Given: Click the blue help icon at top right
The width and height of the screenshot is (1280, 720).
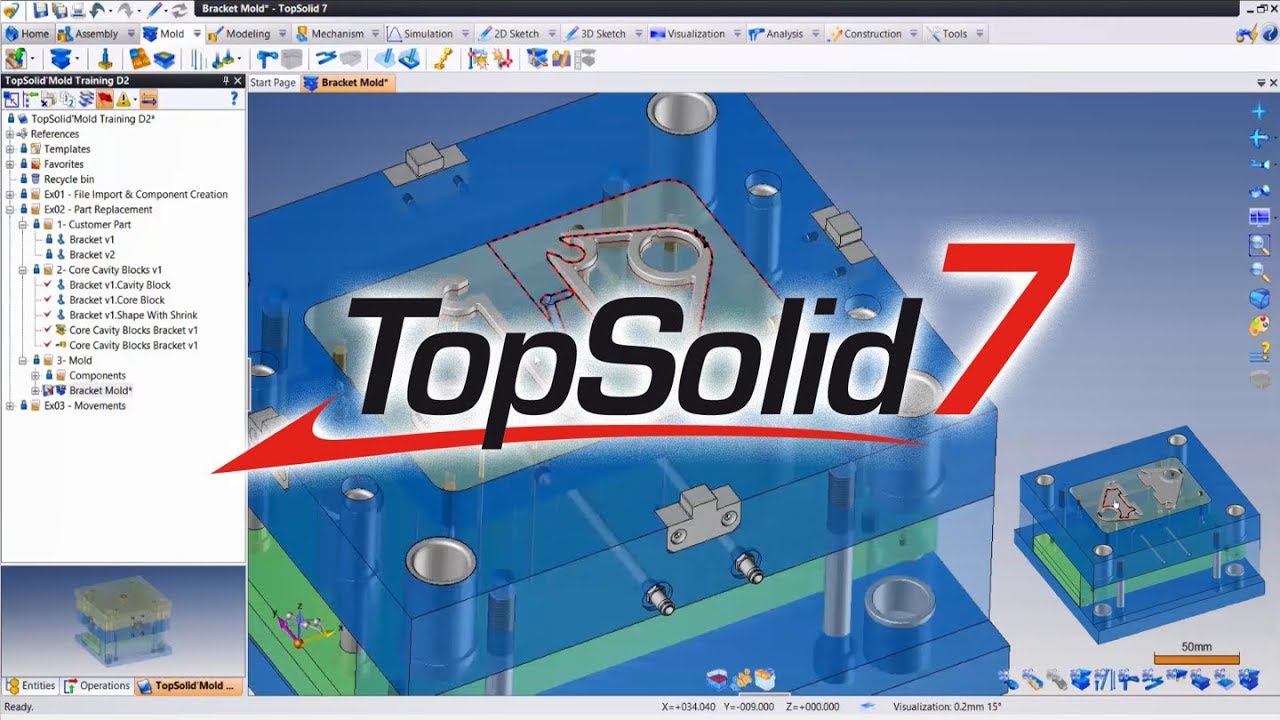Looking at the screenshot, I should pyautogui.click(x=1268, y=34).
